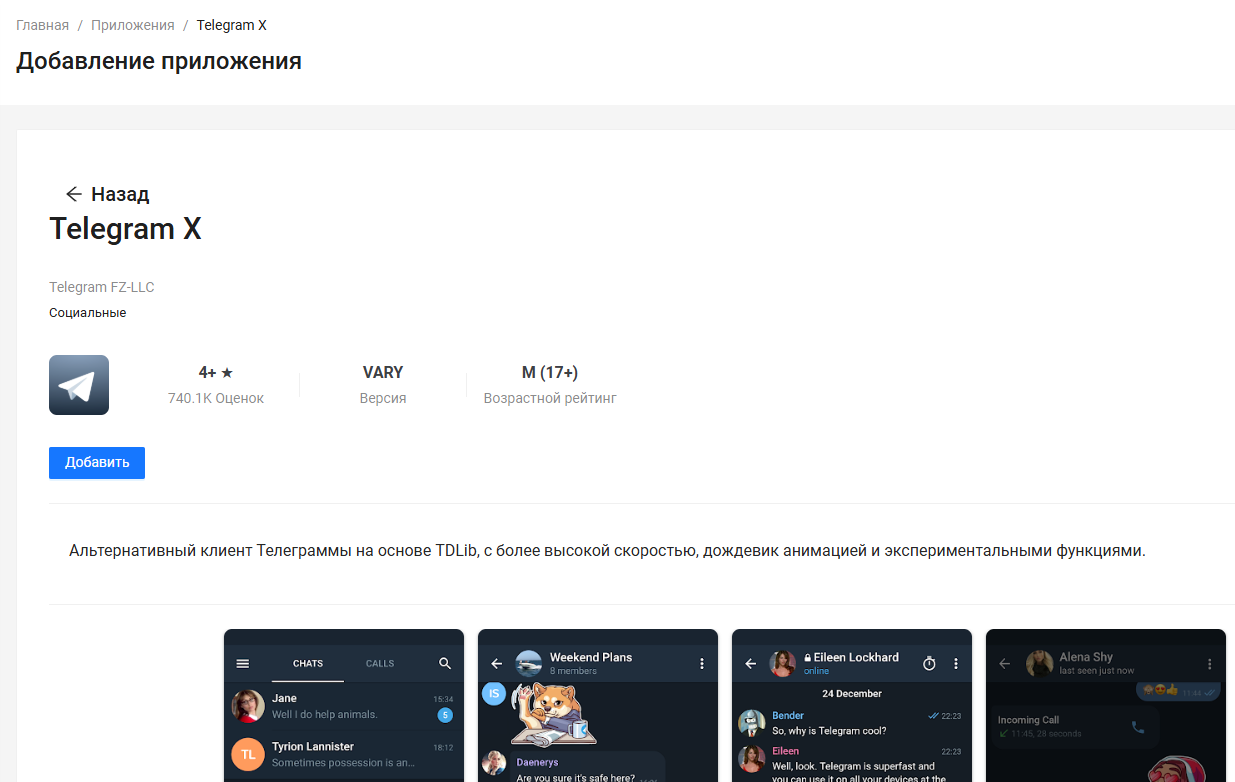
Task: Open the three-dot menu in Weekend Plans header
Action: (x=701, y=663)
